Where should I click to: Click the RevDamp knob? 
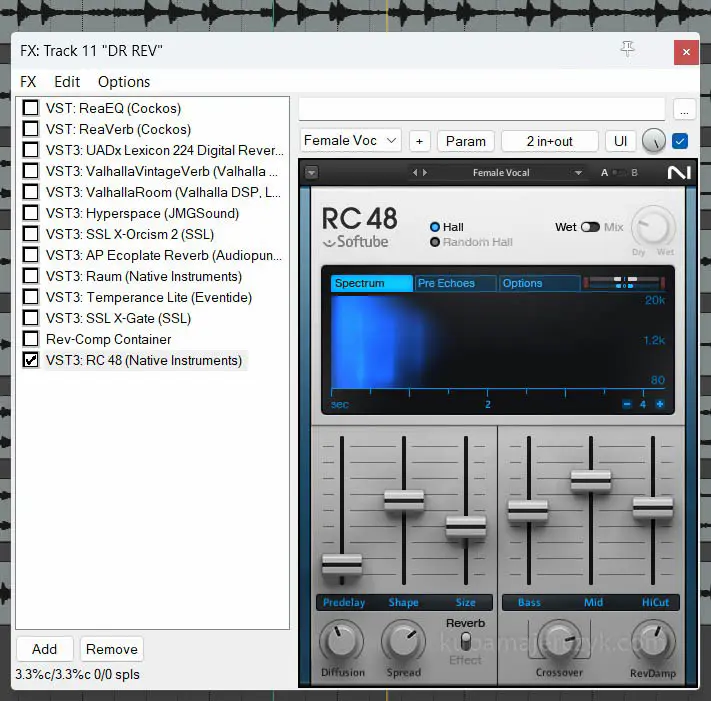click(x=651, y=641)
